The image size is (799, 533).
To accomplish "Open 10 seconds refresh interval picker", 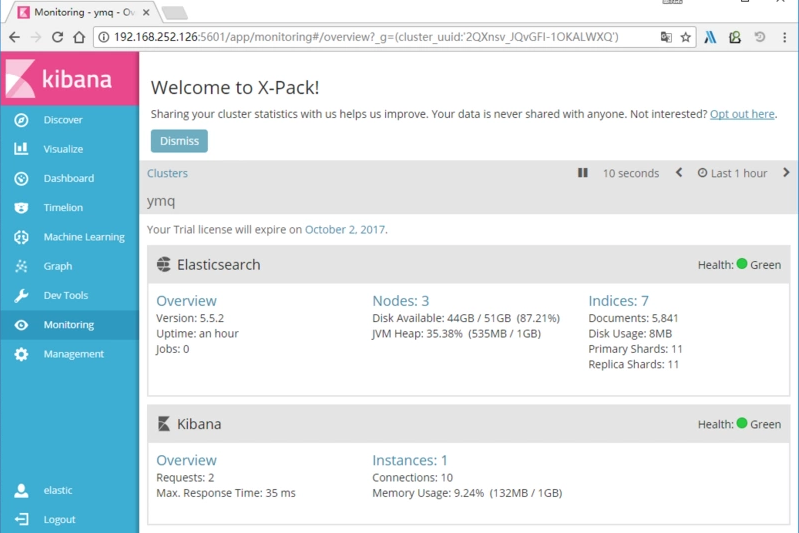I will coord(631,173).
